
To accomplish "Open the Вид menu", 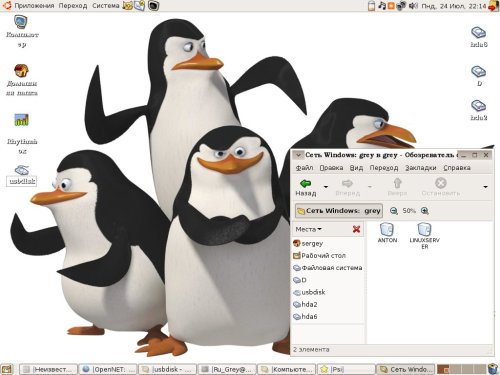I will tap(356, 168).
